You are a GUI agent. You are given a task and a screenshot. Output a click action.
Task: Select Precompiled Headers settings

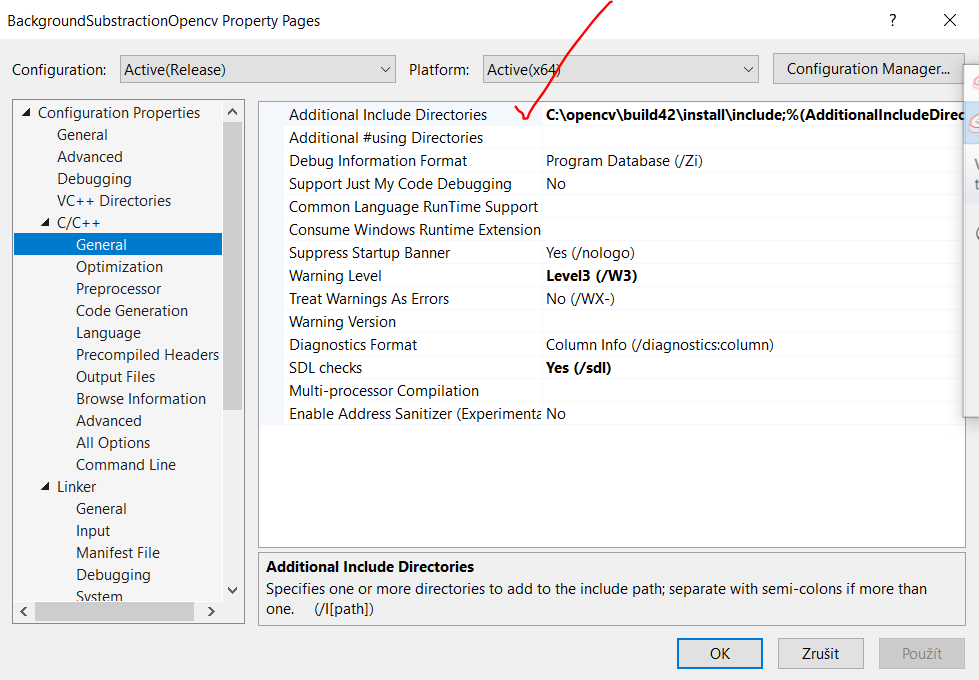(147, 354)
